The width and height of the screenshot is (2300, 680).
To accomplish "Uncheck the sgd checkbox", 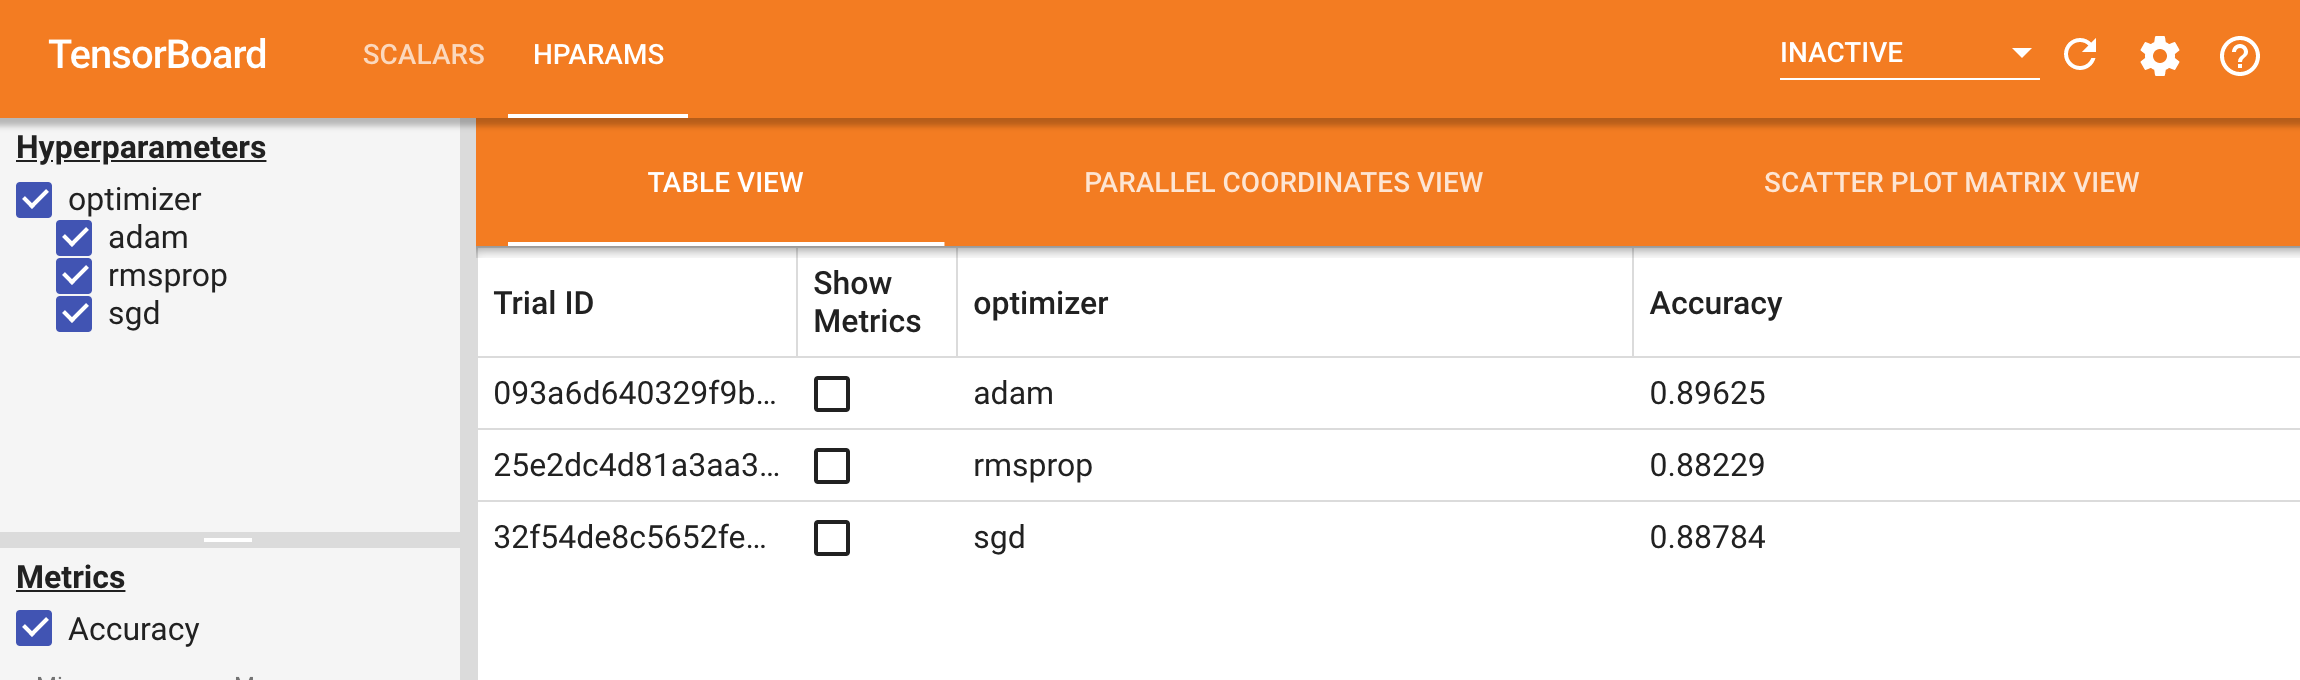I will pos(75,314).
